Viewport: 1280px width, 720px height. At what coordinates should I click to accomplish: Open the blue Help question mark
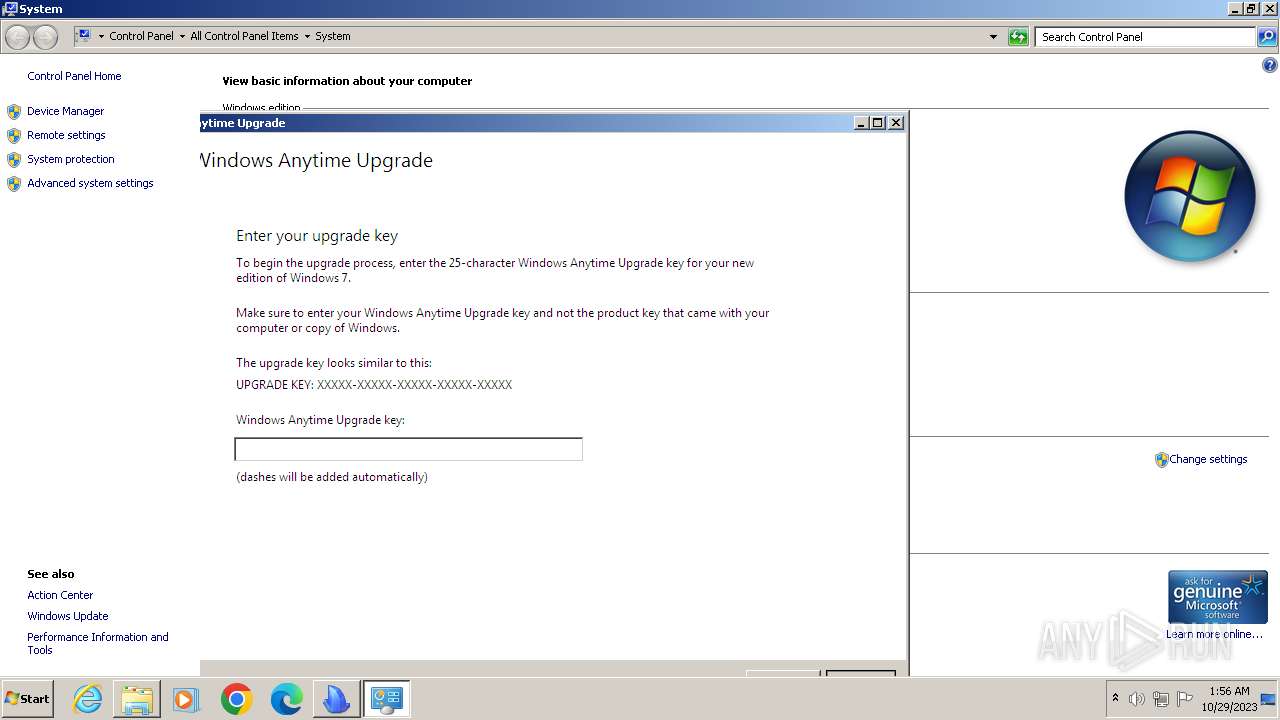(1270, 66)
